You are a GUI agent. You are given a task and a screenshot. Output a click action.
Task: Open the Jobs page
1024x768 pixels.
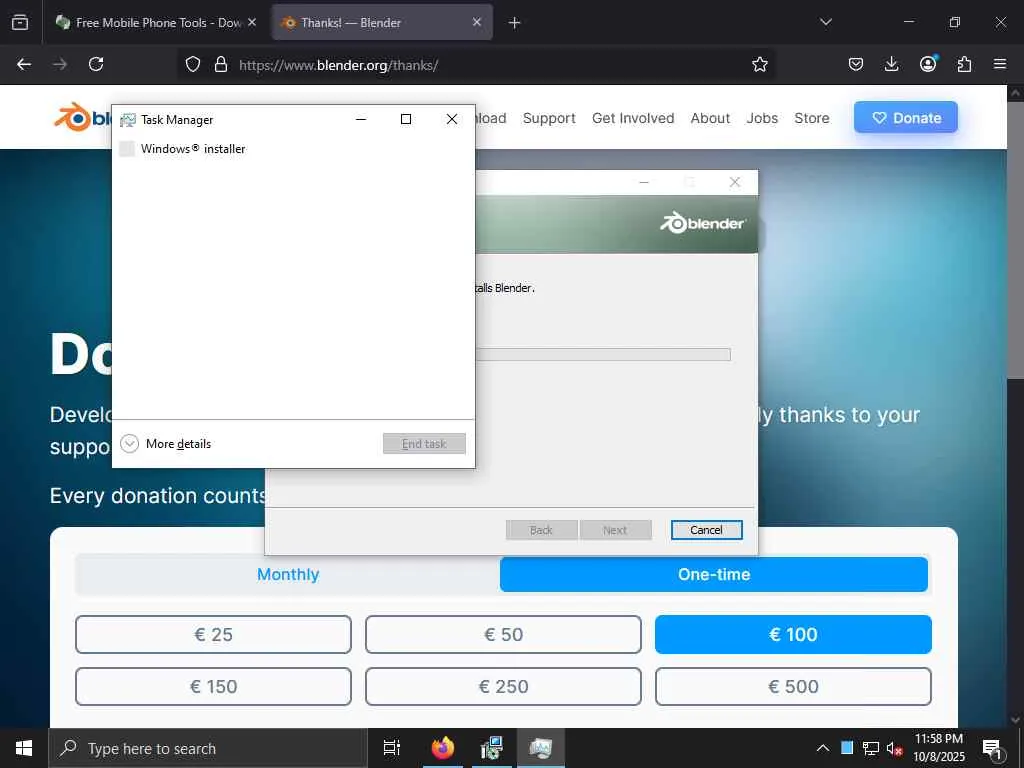pyautogui.click(x=762, y=118)
